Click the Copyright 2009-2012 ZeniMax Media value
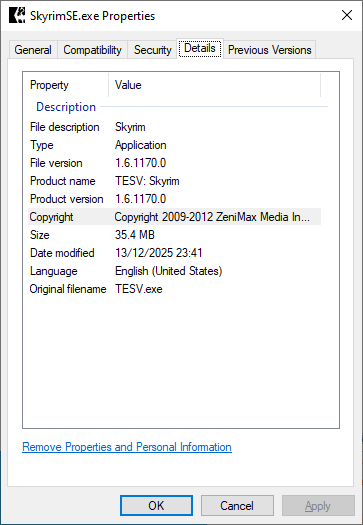 tap(212, 217)
